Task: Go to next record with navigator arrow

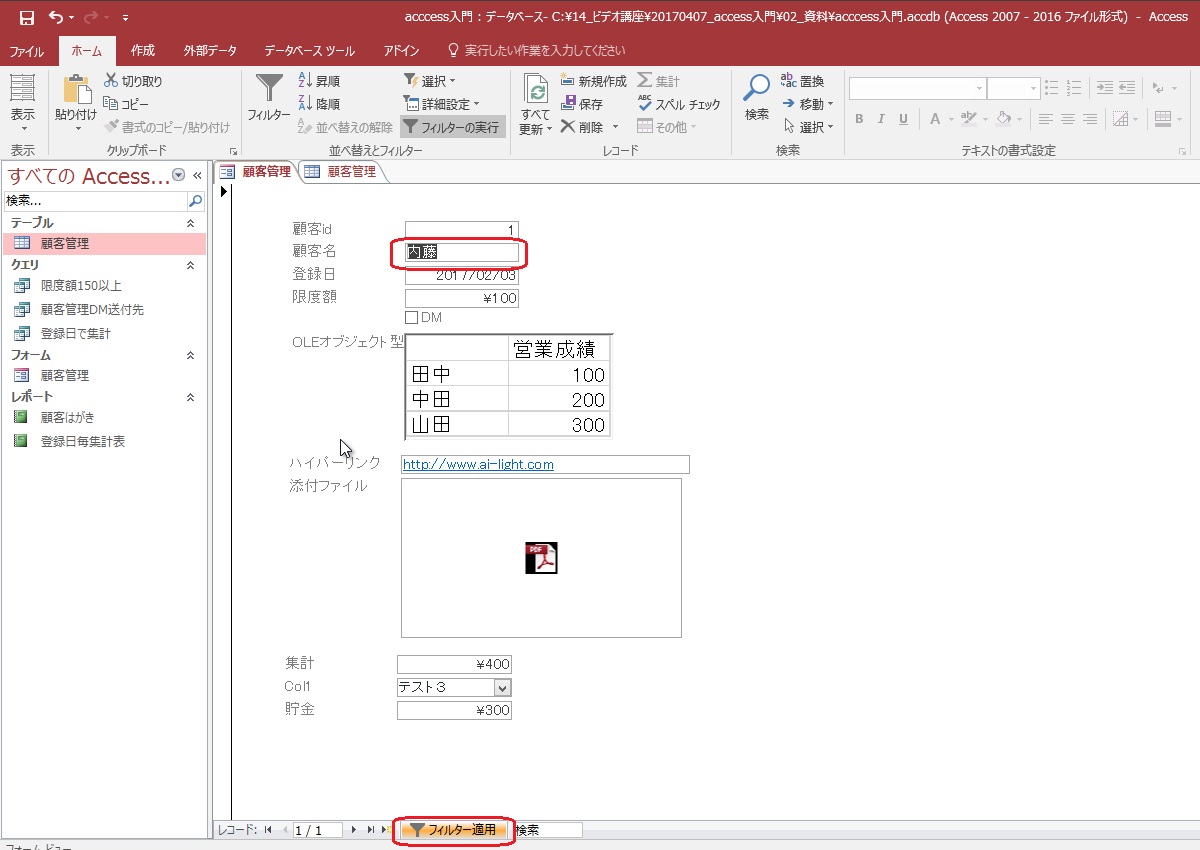Action: tap(353, 830)
